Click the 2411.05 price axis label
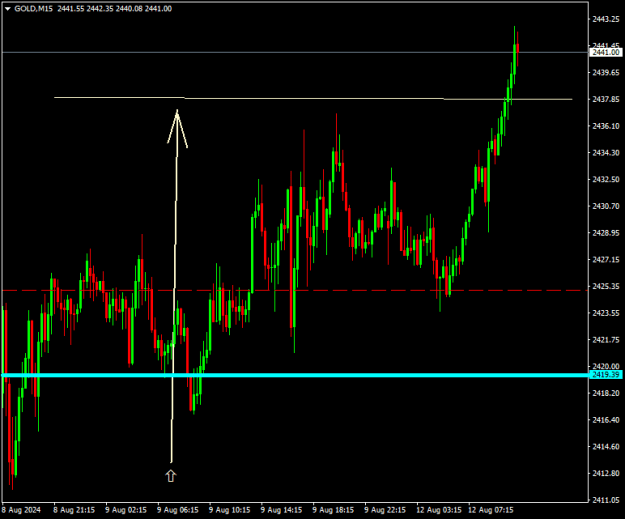625x519 pixels. tap(606, 500)
